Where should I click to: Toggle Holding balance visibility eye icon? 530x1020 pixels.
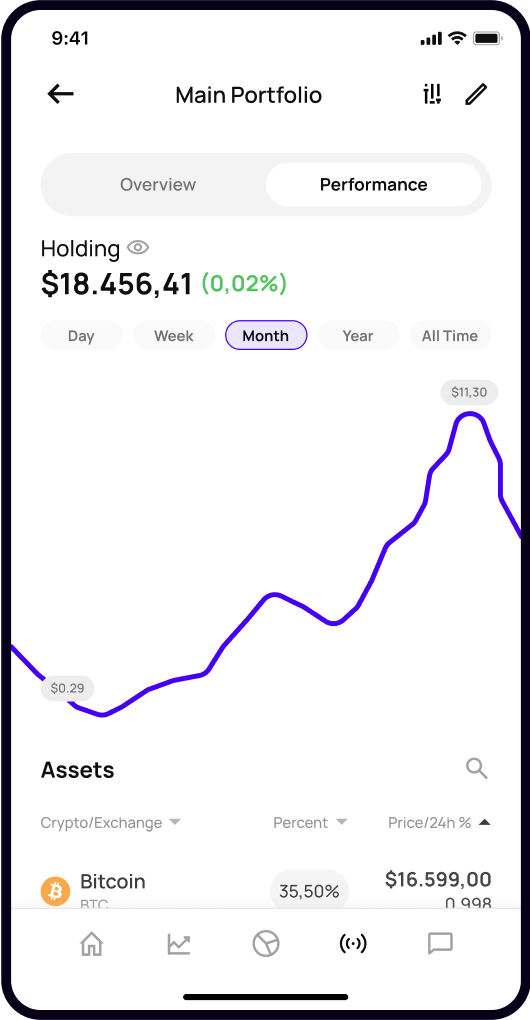pyautogui.click(x=138, y=248)
